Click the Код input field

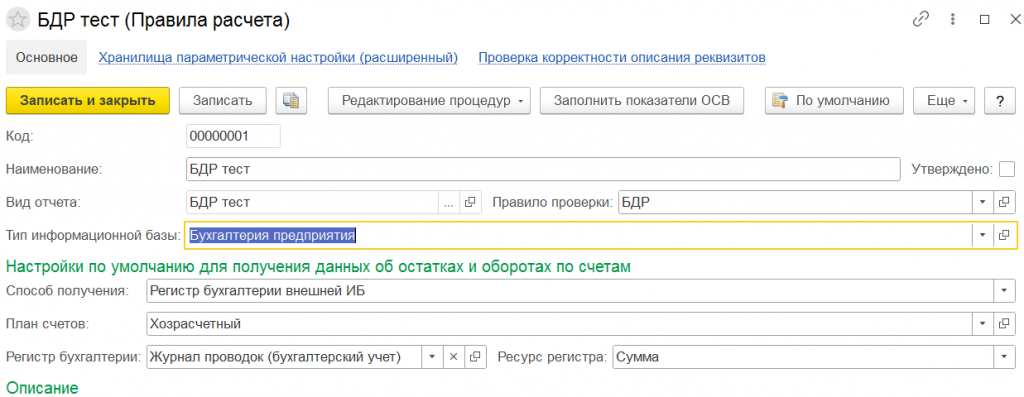click(233, 136)
